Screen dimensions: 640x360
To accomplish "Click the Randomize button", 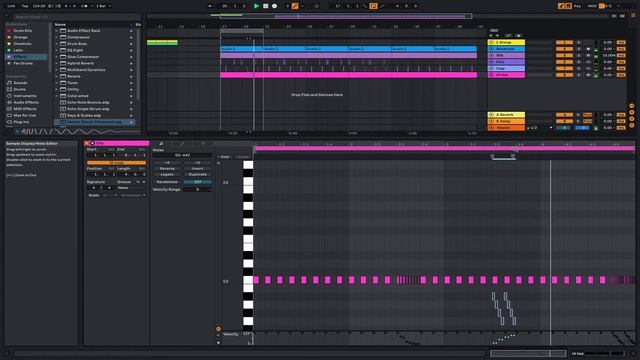I will 167,182.
